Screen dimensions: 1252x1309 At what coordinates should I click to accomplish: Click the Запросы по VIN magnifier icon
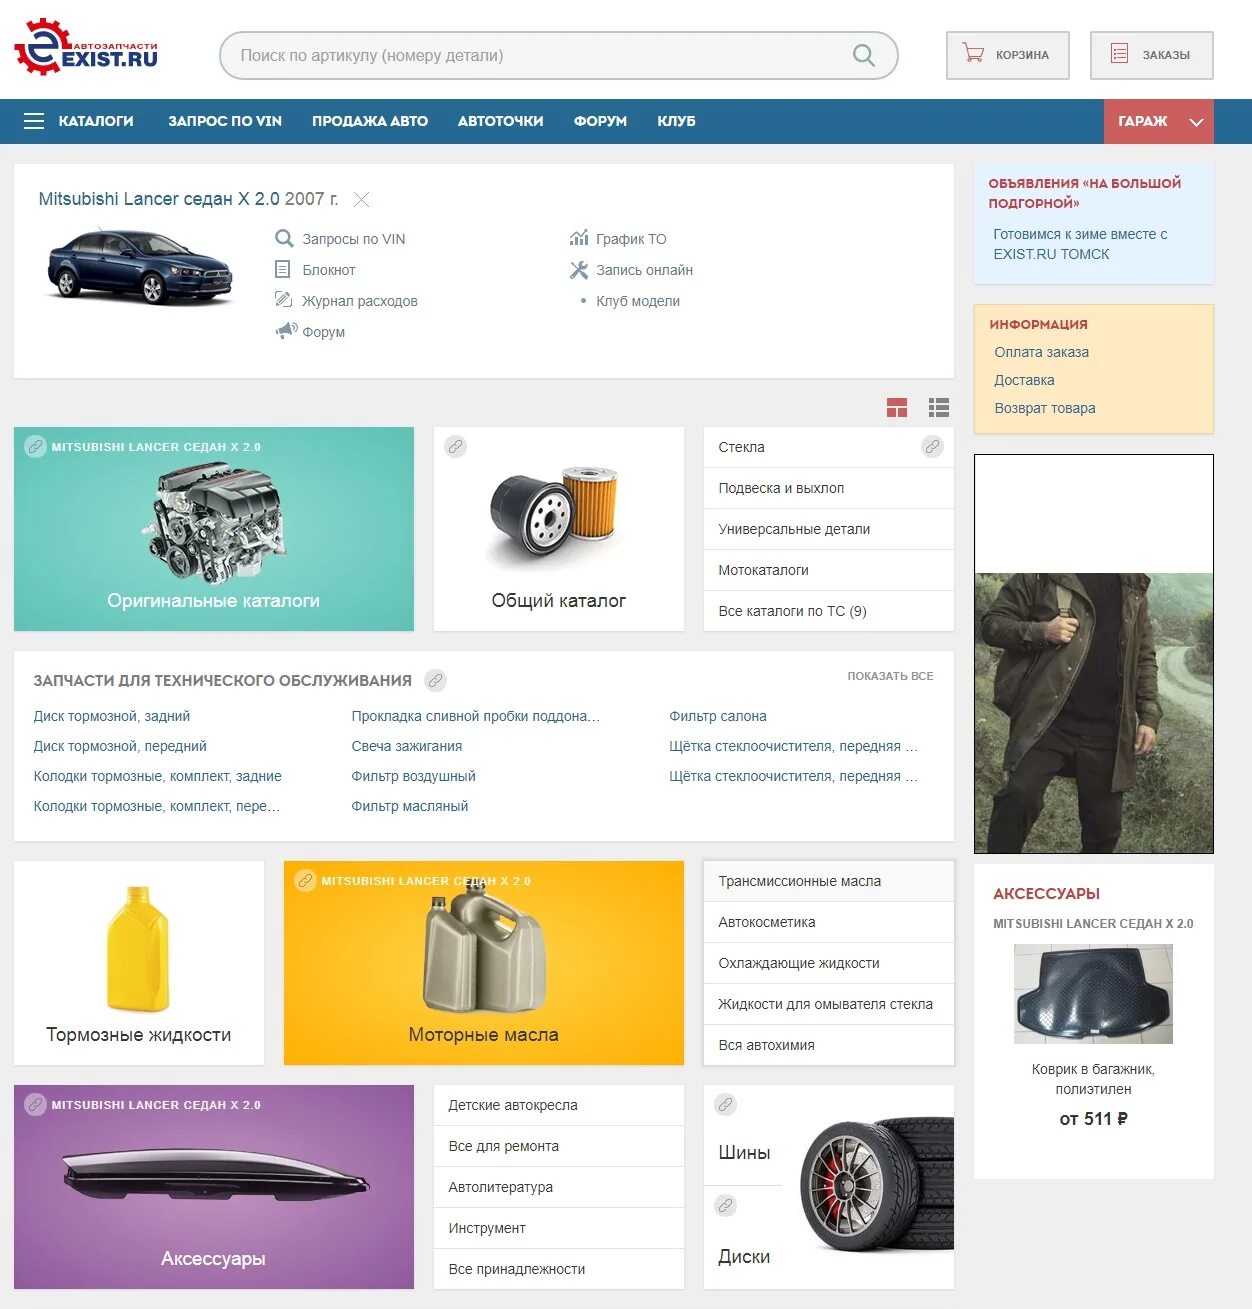[x=284, y=238]
